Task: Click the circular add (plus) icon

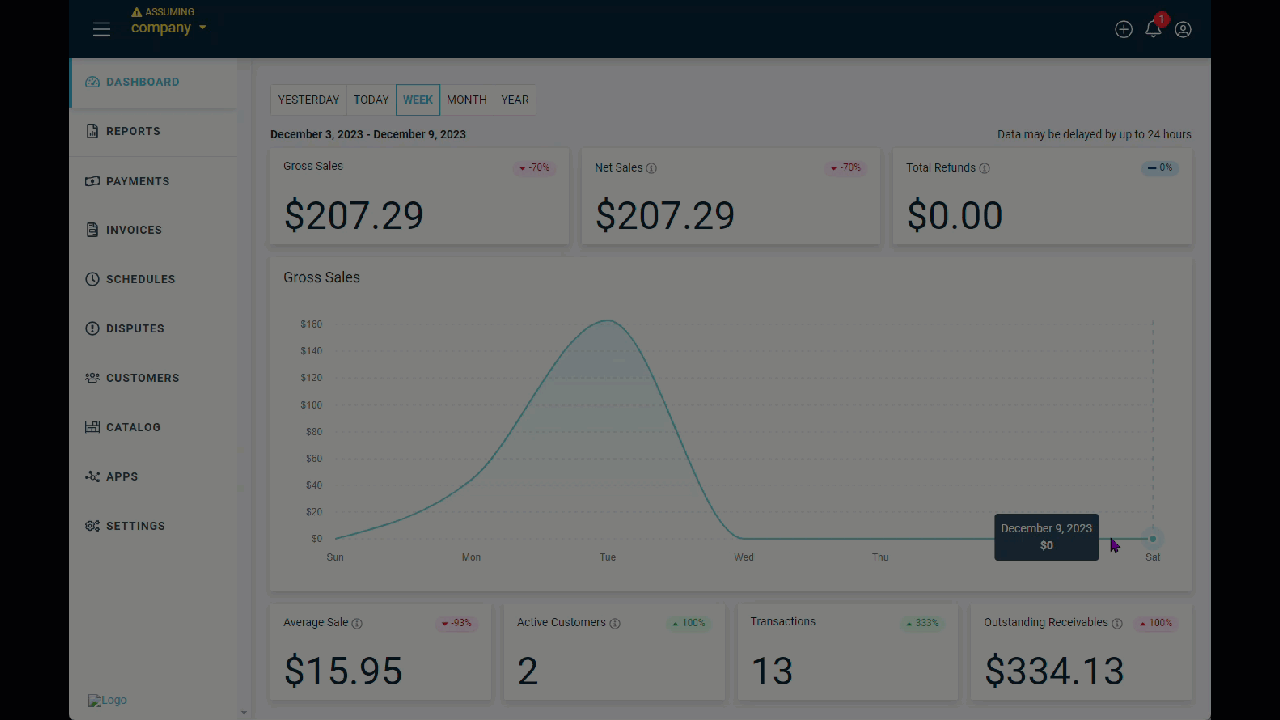Action: coord(1123,29)
